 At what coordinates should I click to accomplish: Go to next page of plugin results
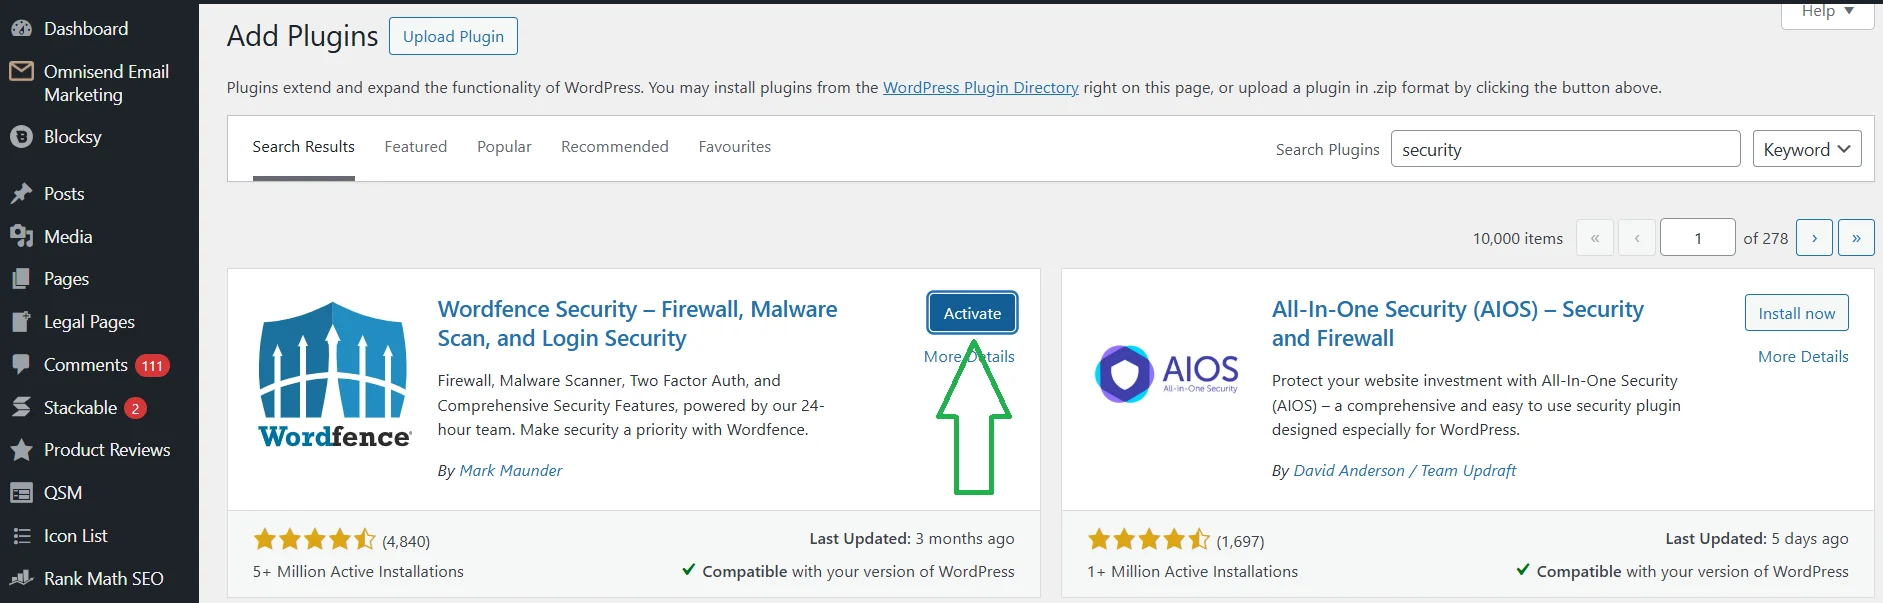pyautogui.click(x=1814, y=238)
